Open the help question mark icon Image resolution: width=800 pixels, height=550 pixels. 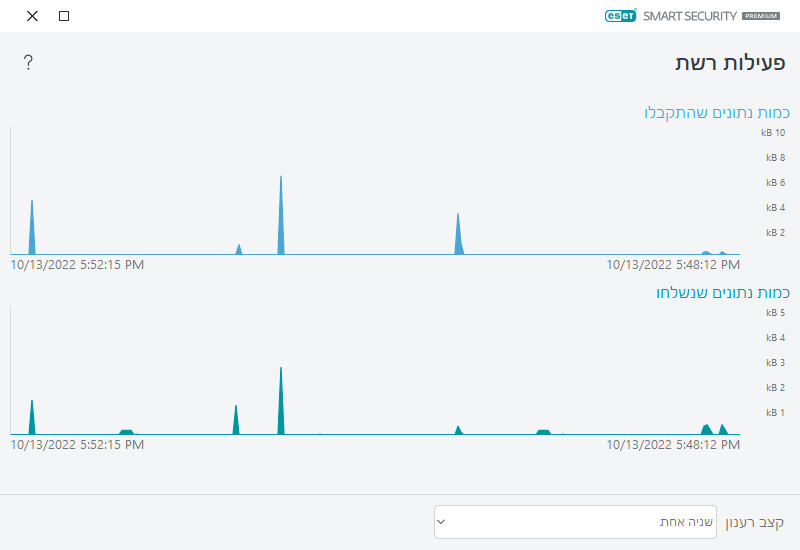pos(28,62)
